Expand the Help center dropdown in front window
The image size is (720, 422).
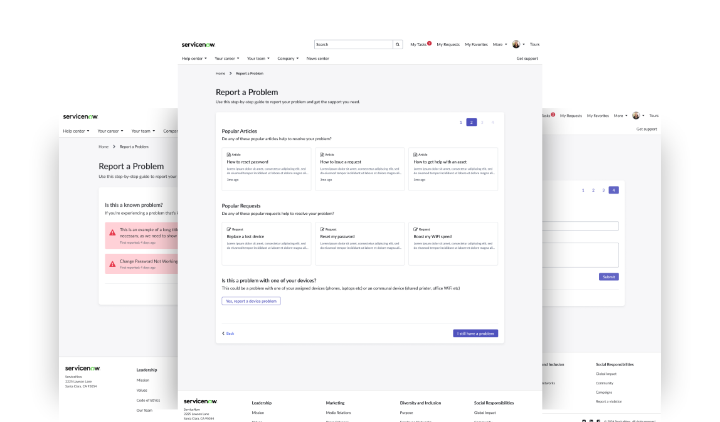[194, 59]
